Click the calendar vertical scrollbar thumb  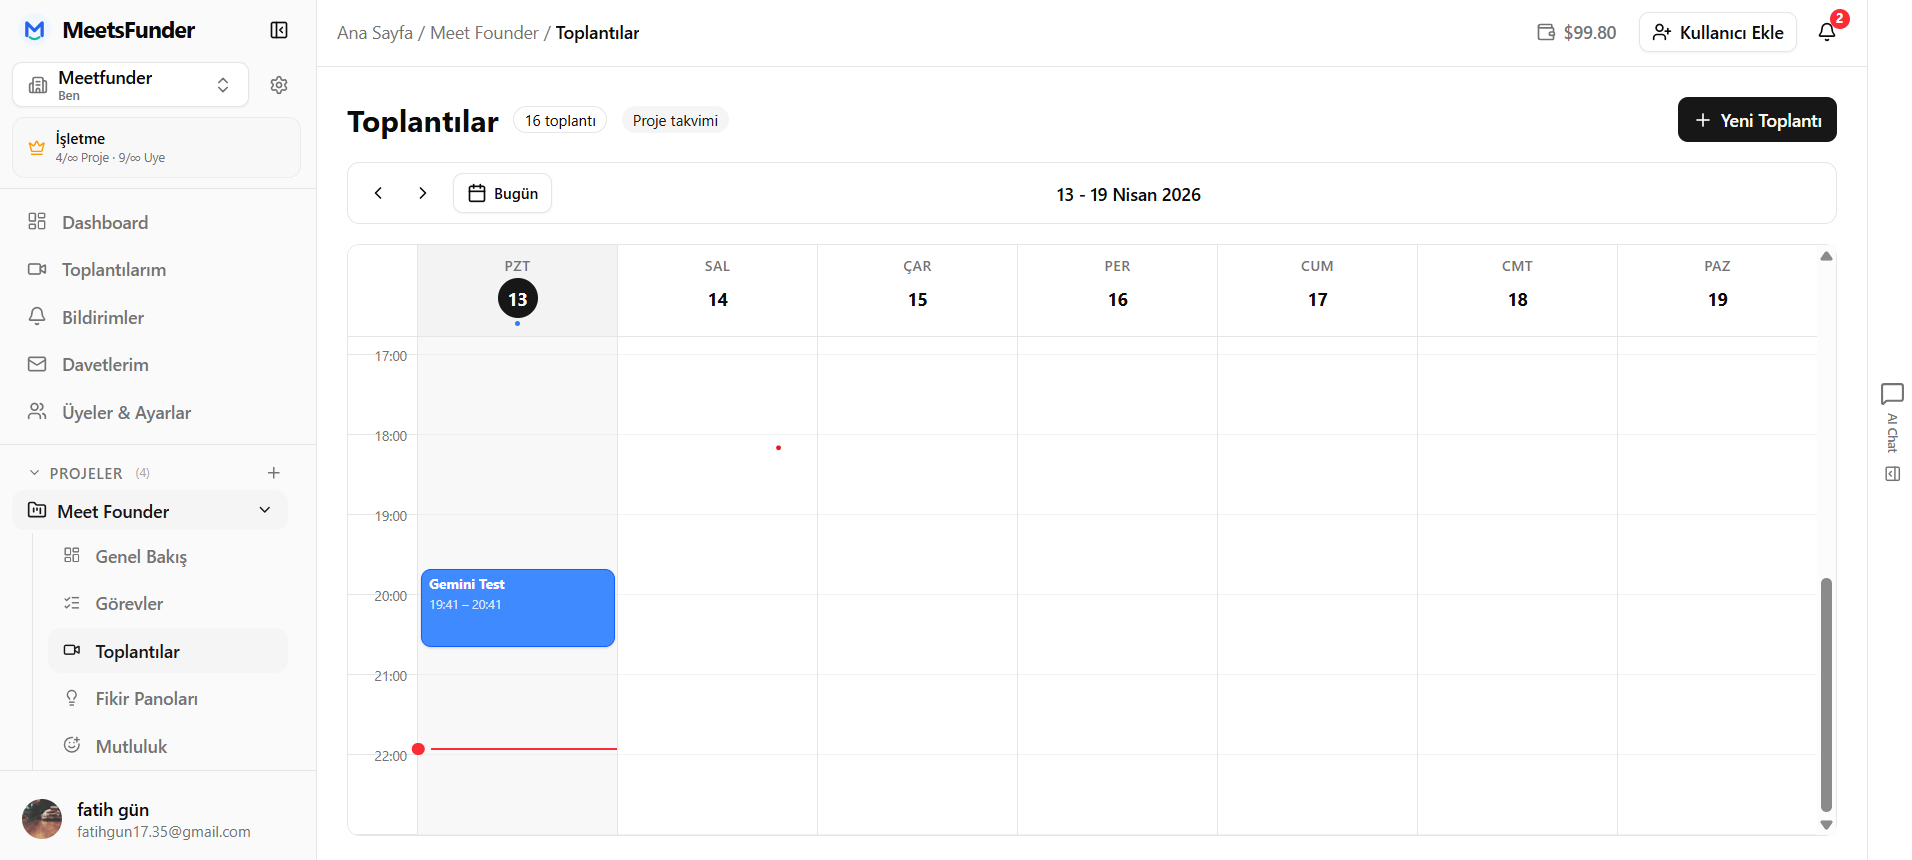pos(1826,694)
